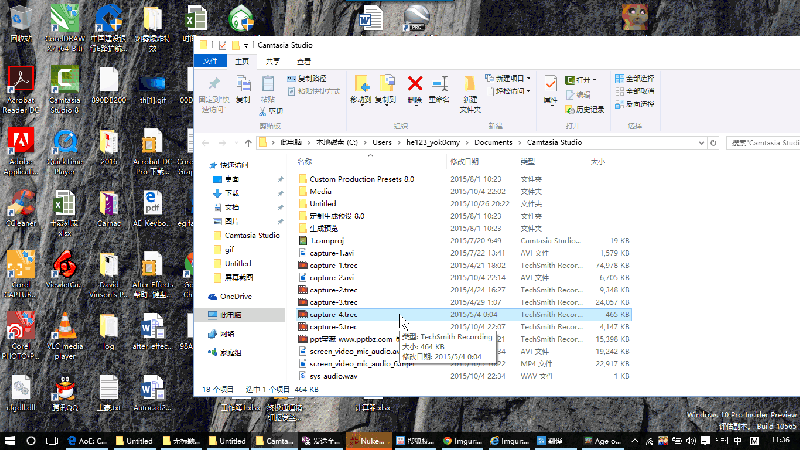This screenshot has width=800, height=450.
Task: Click the Task View icon on taskbar
Action: pos(52,441)
